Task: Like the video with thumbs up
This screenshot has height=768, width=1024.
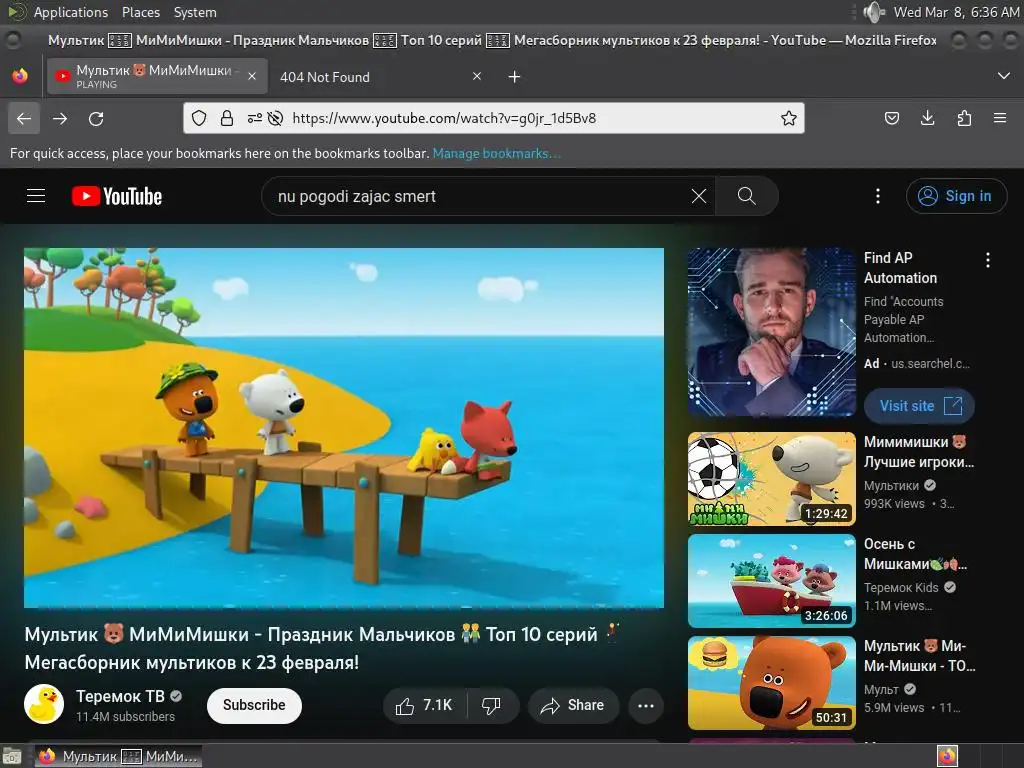Action: coord(424,705)
